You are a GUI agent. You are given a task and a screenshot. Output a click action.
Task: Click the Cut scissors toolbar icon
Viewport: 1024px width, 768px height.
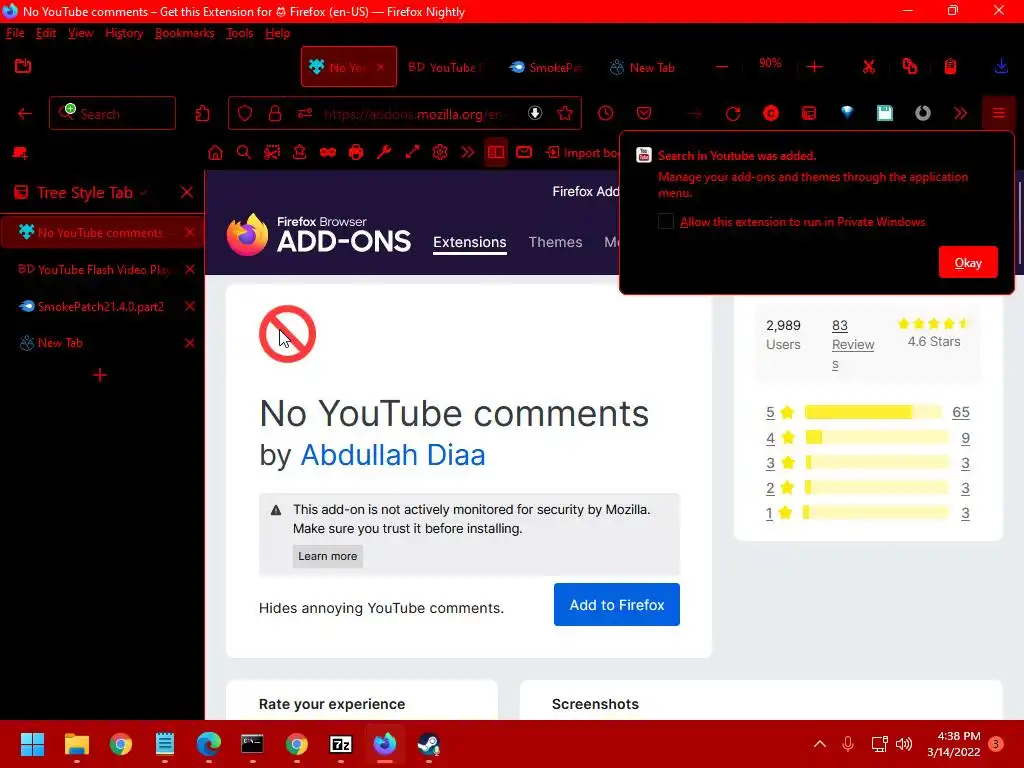[869, 67]
